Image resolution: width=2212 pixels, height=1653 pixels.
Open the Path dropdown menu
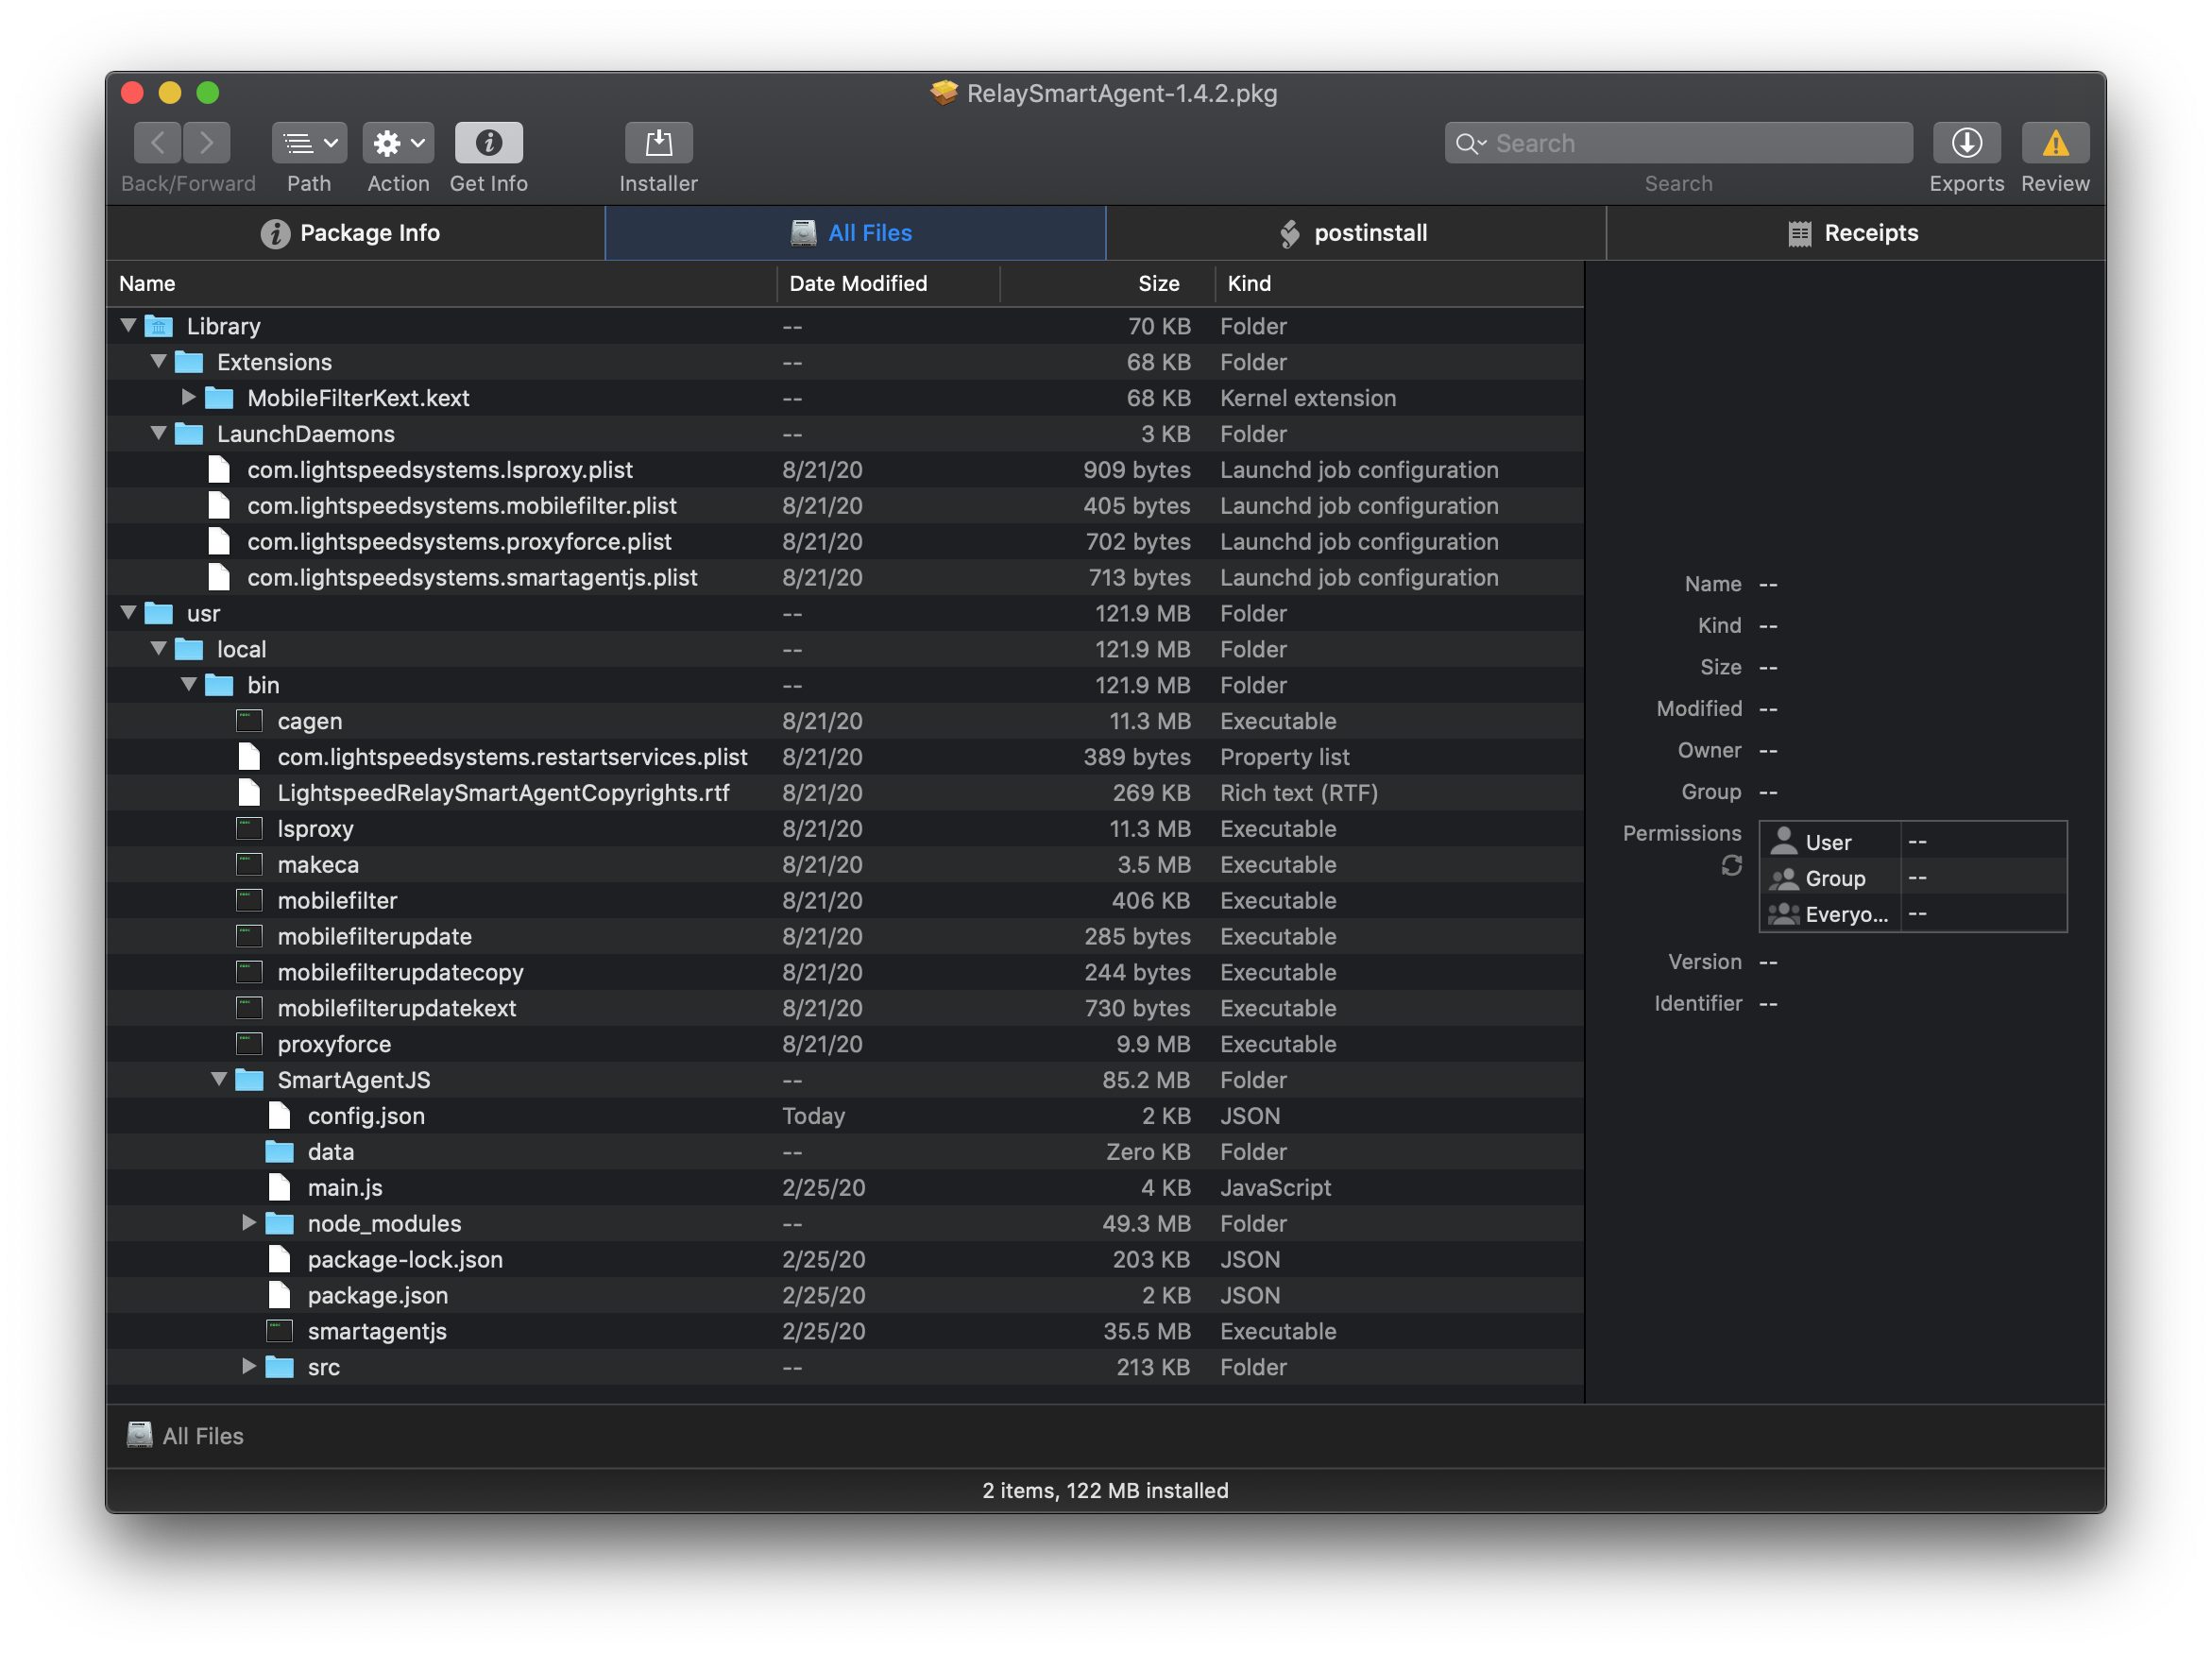(309, 143)
